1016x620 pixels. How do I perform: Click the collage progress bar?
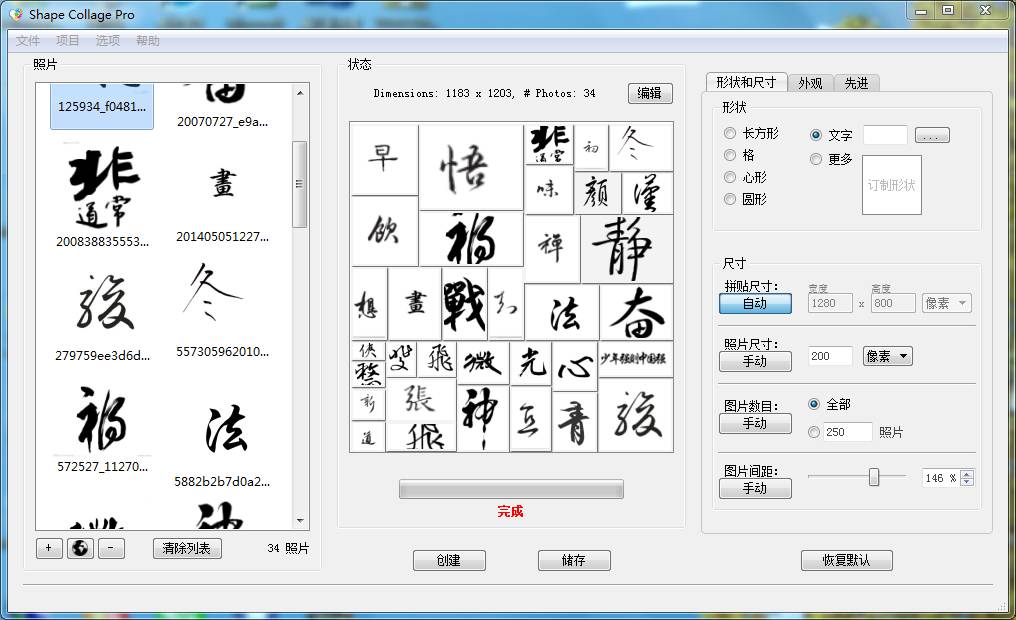click(x=511, y=489)
